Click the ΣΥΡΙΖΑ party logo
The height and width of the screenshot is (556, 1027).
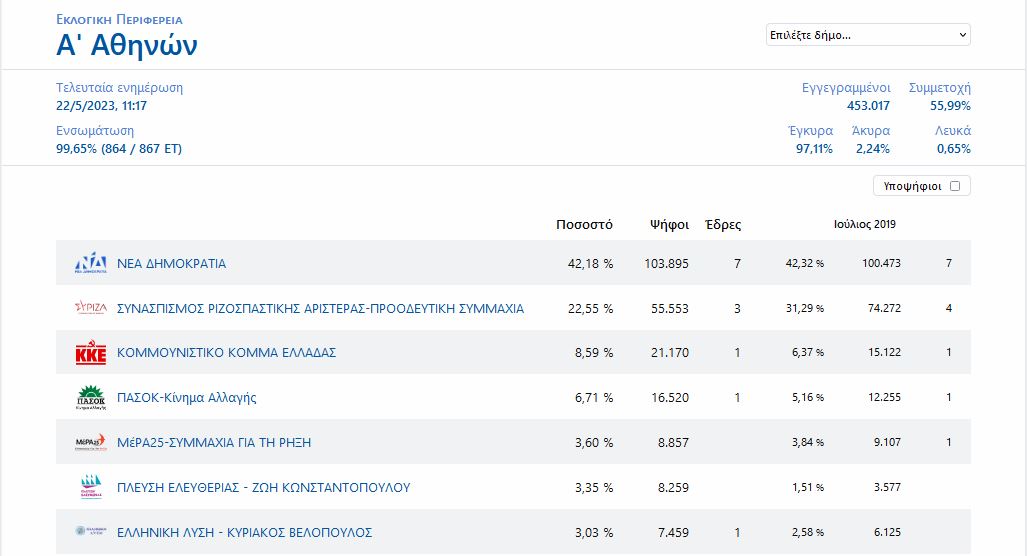pyautogui.click(x=91, y=308)
